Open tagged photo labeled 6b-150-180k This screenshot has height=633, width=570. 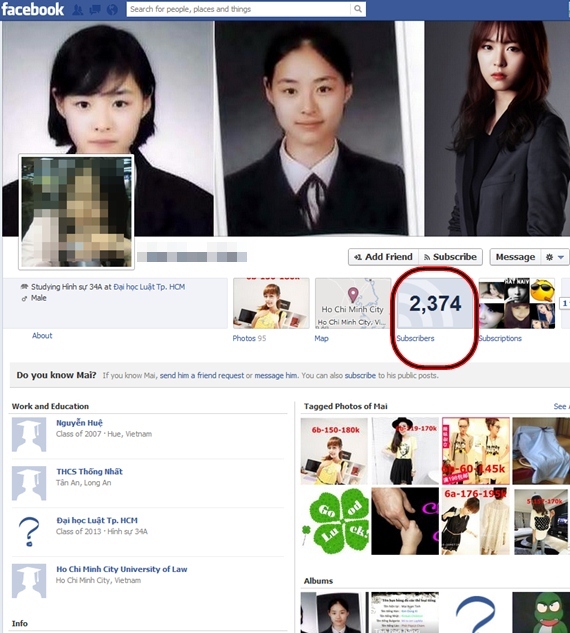[334, 451]
